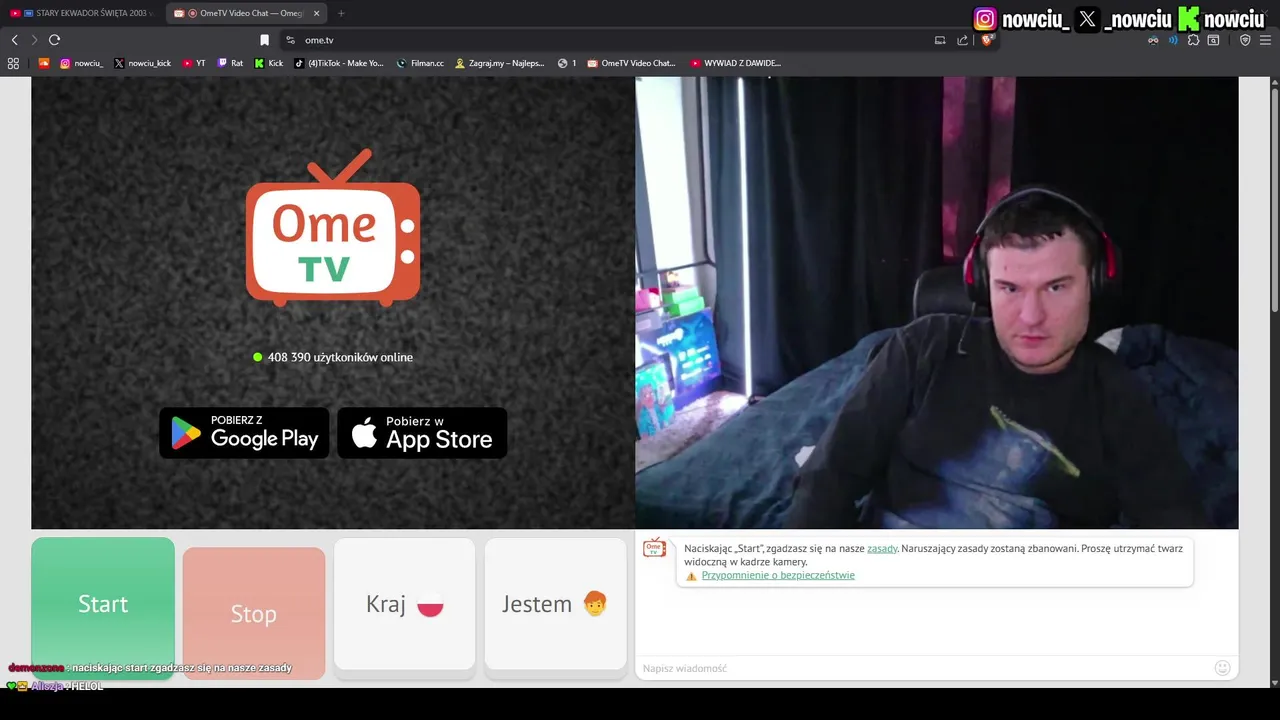Click the browser forward arrow

coord(34,40)
